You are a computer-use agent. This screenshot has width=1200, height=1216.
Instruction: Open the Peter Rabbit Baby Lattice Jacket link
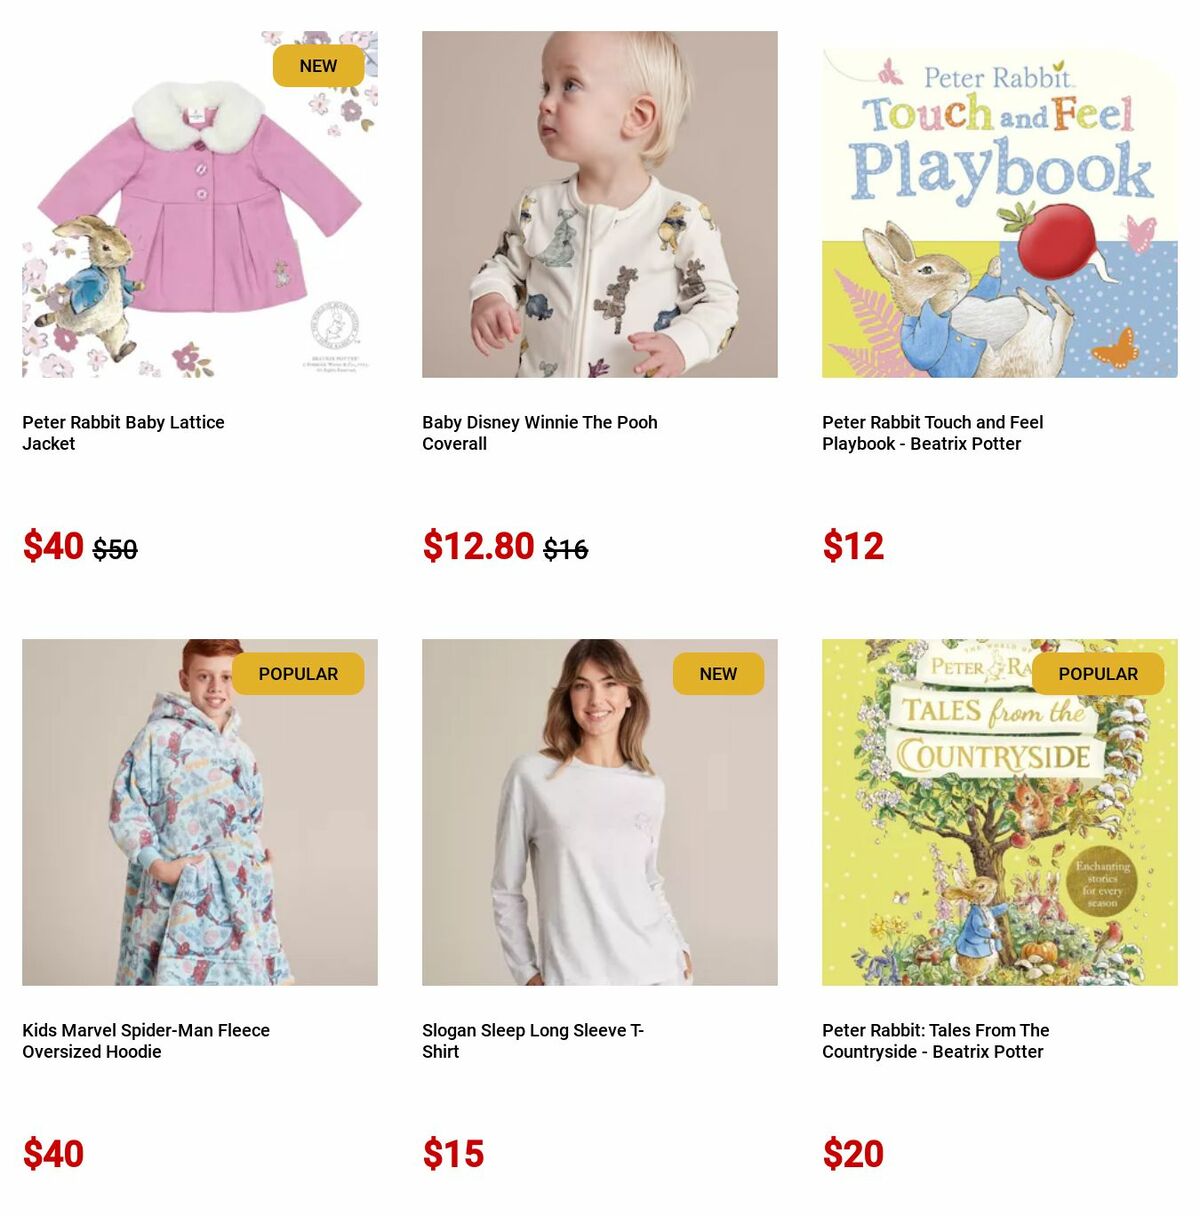point(123,433)
